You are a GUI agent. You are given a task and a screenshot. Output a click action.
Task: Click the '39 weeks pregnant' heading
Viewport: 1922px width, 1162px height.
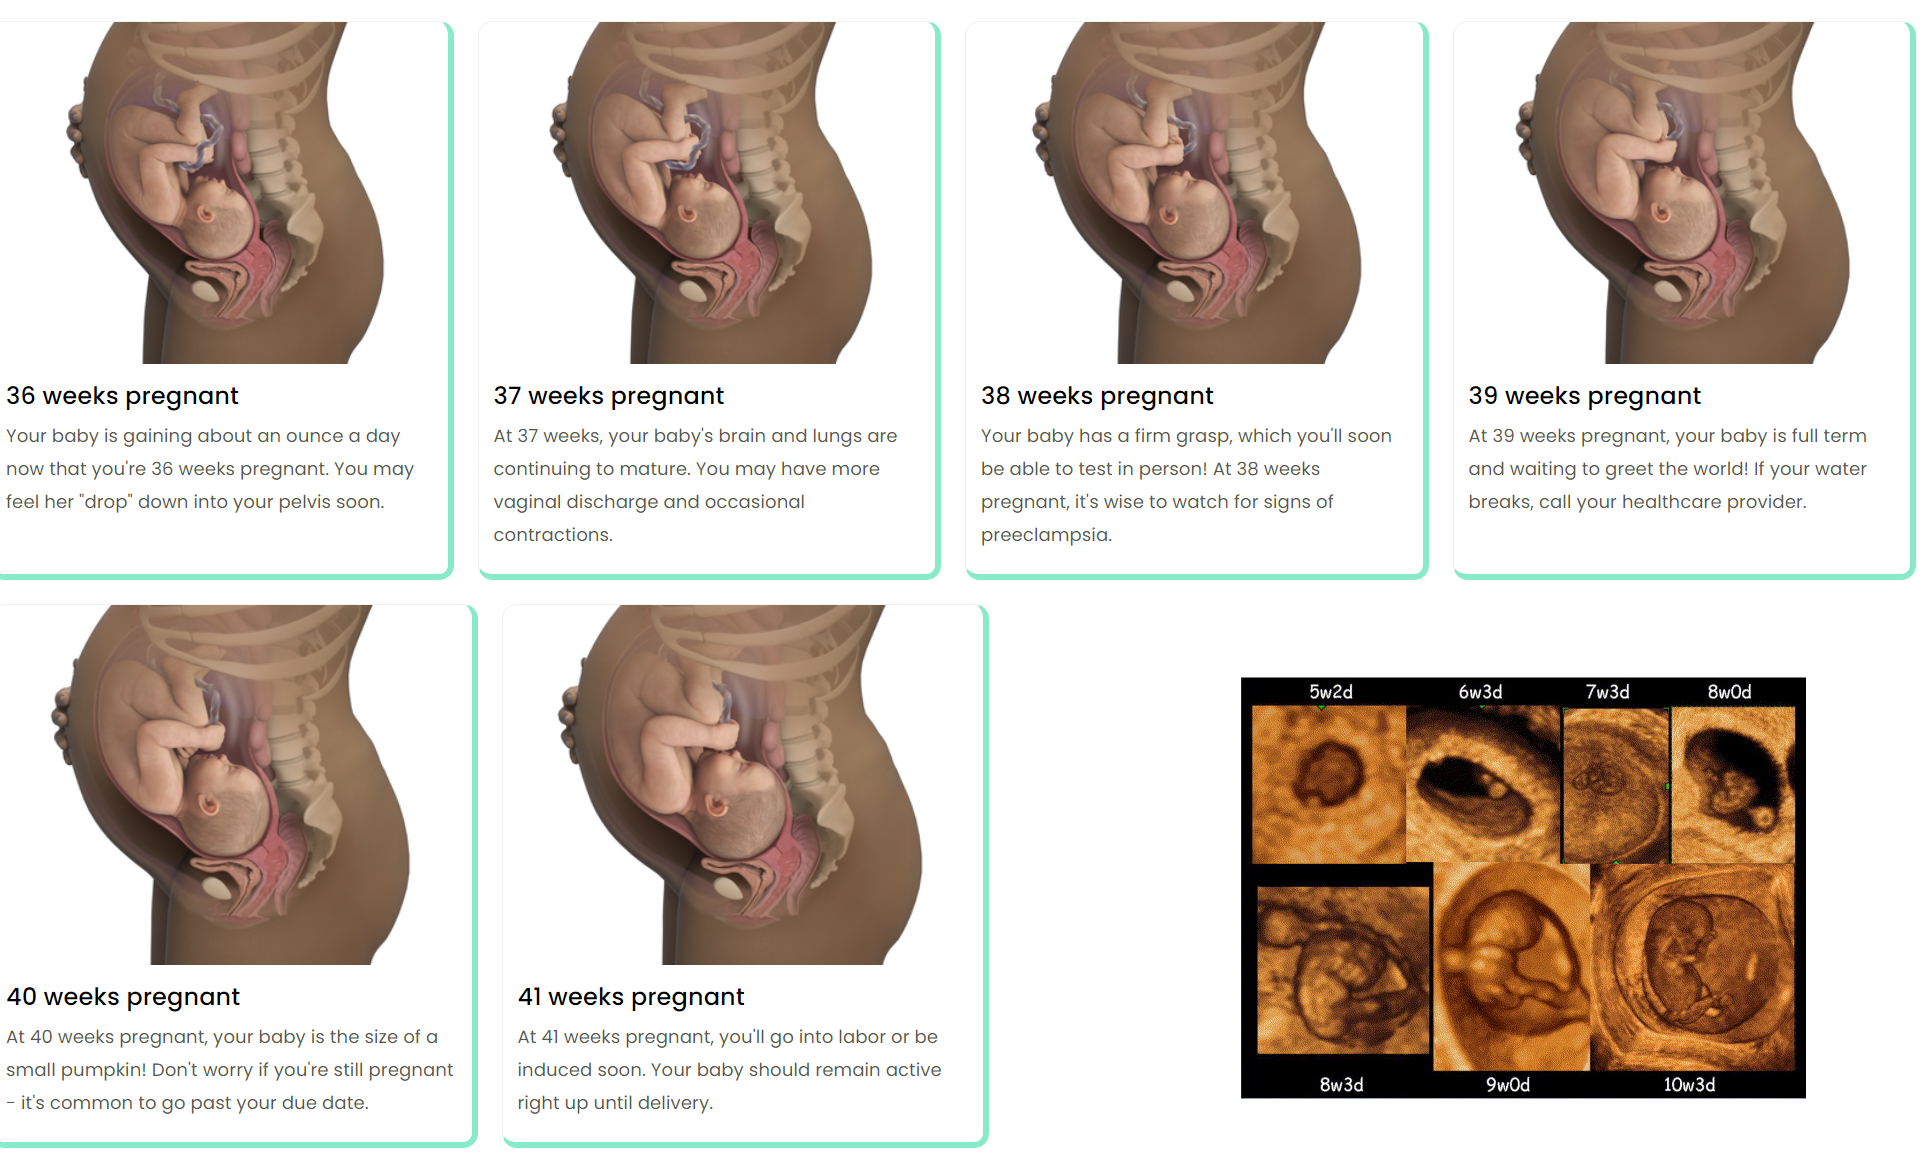click(x=1584, y=396)
